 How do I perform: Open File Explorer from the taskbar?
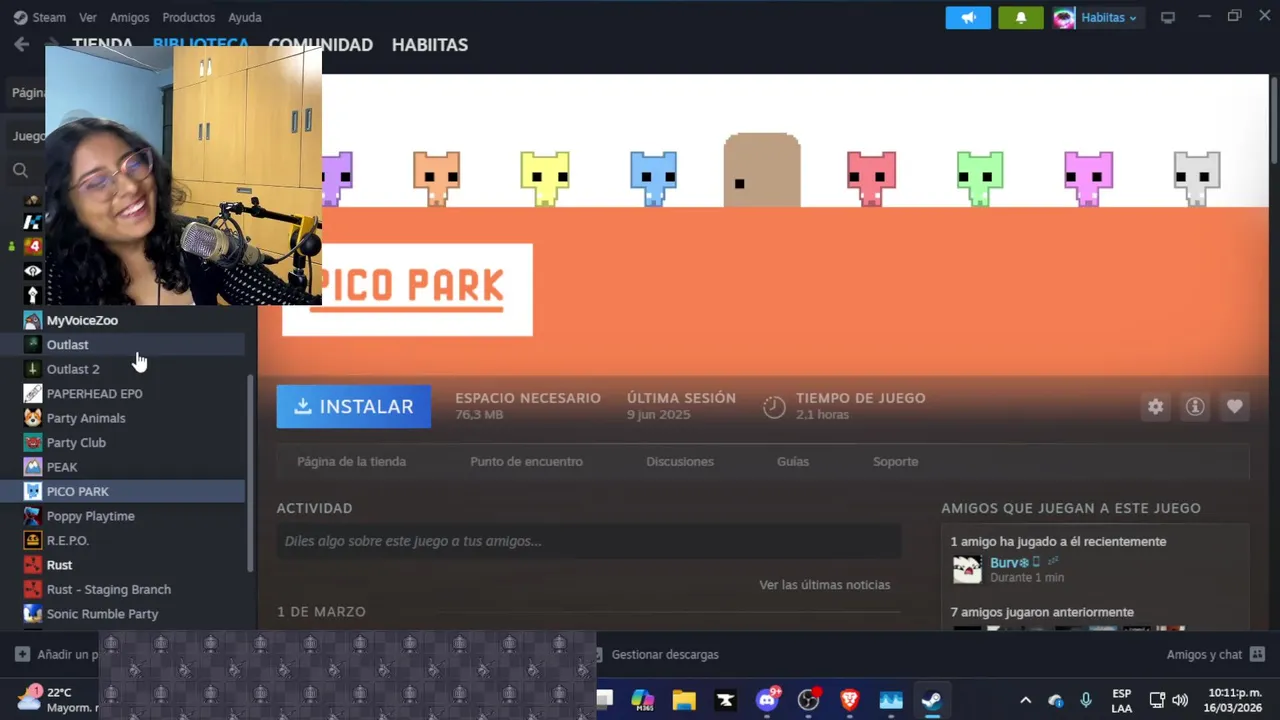tap(684, 700)
